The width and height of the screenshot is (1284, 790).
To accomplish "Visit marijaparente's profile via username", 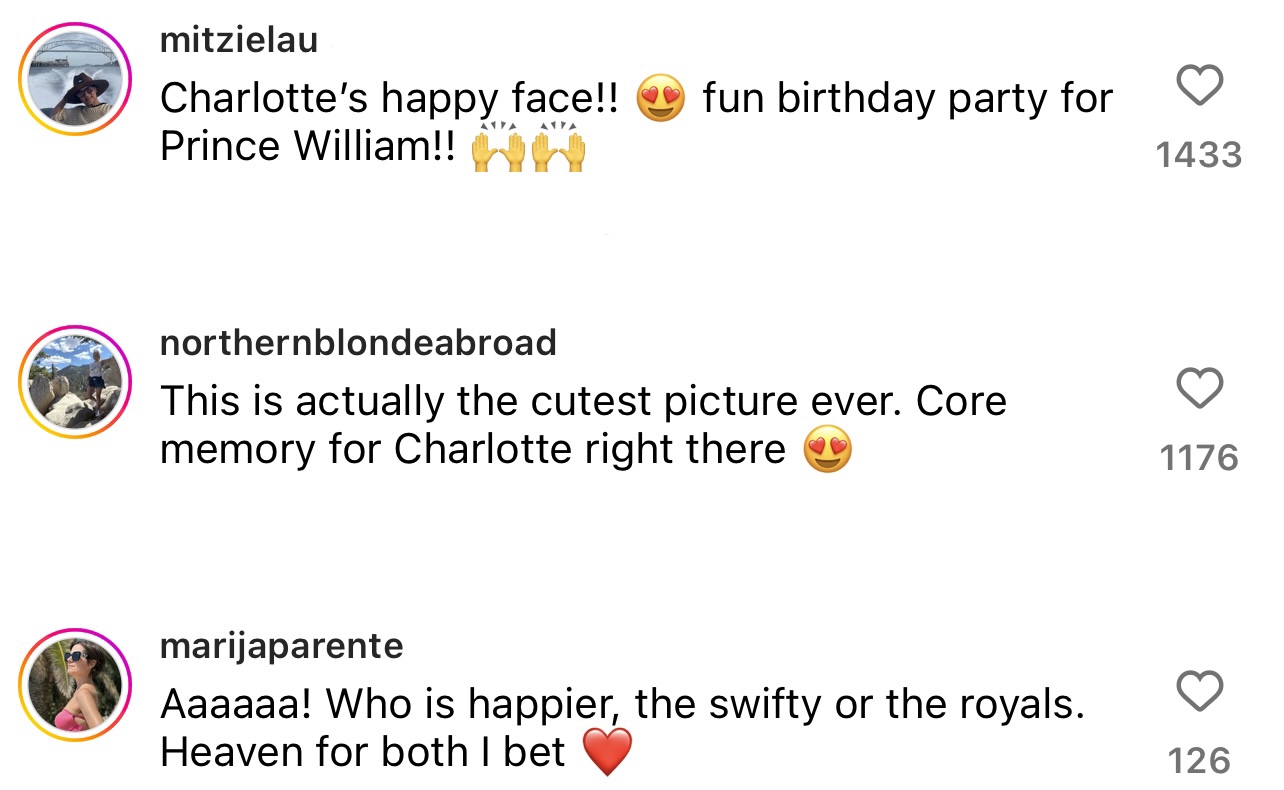I will pos(281,646).
